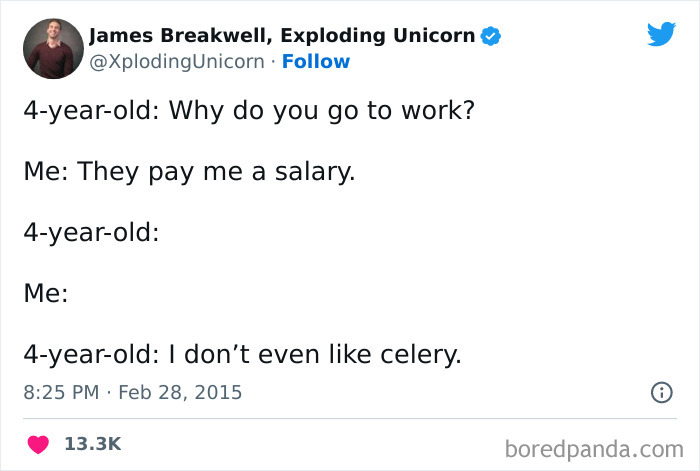700x471 pixels.
Task: Click the blue verified badge
Action: 490,37
